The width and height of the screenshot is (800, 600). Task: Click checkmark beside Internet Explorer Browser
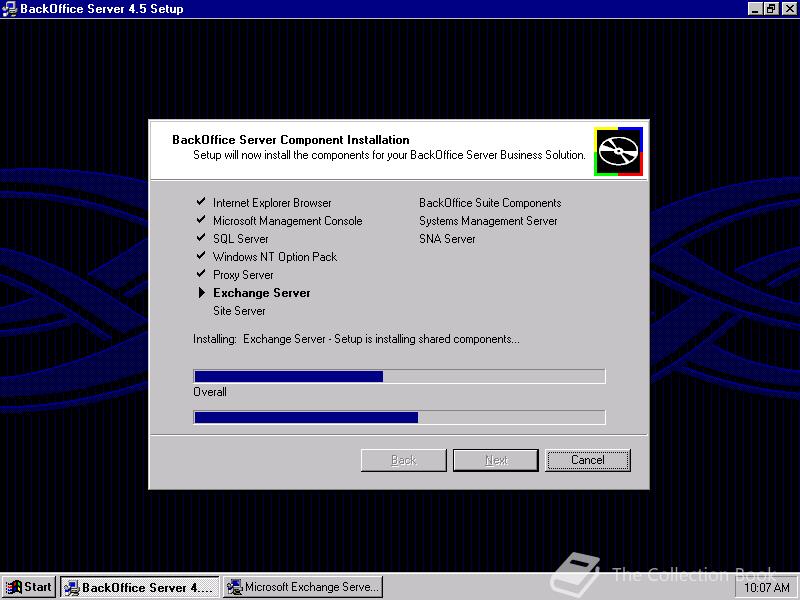coord(201,202)
